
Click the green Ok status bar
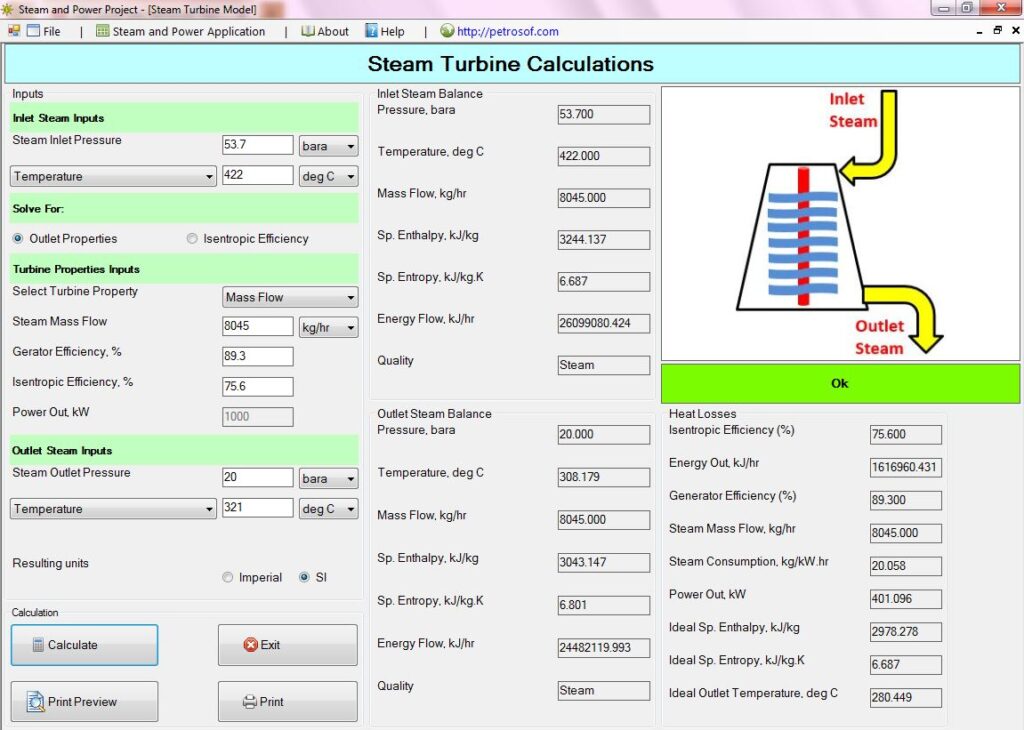pyautogui.click(x=839, y=384)
